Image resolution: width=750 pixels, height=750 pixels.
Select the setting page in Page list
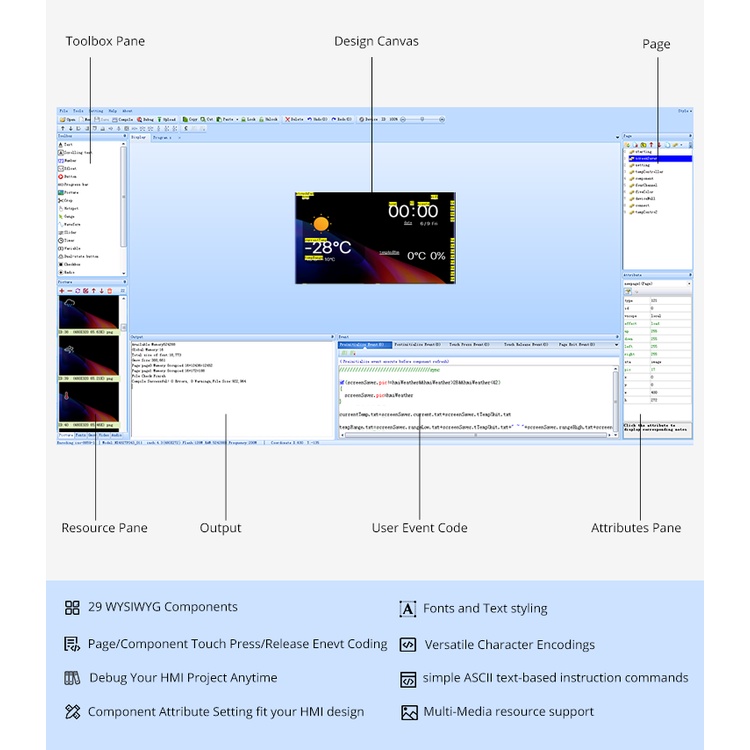click(642, 165)
